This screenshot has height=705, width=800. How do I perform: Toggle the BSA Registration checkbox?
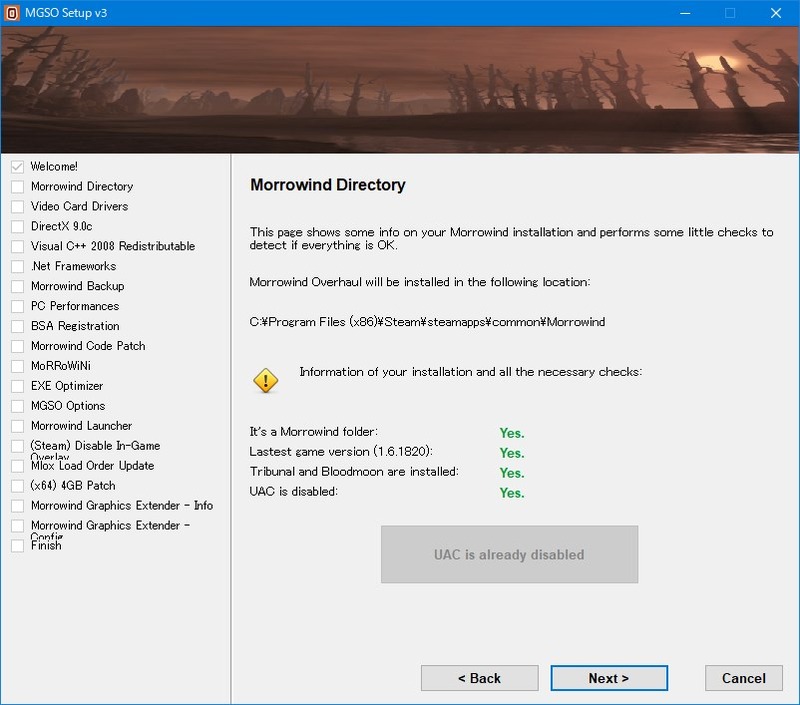tap(17, 326)
